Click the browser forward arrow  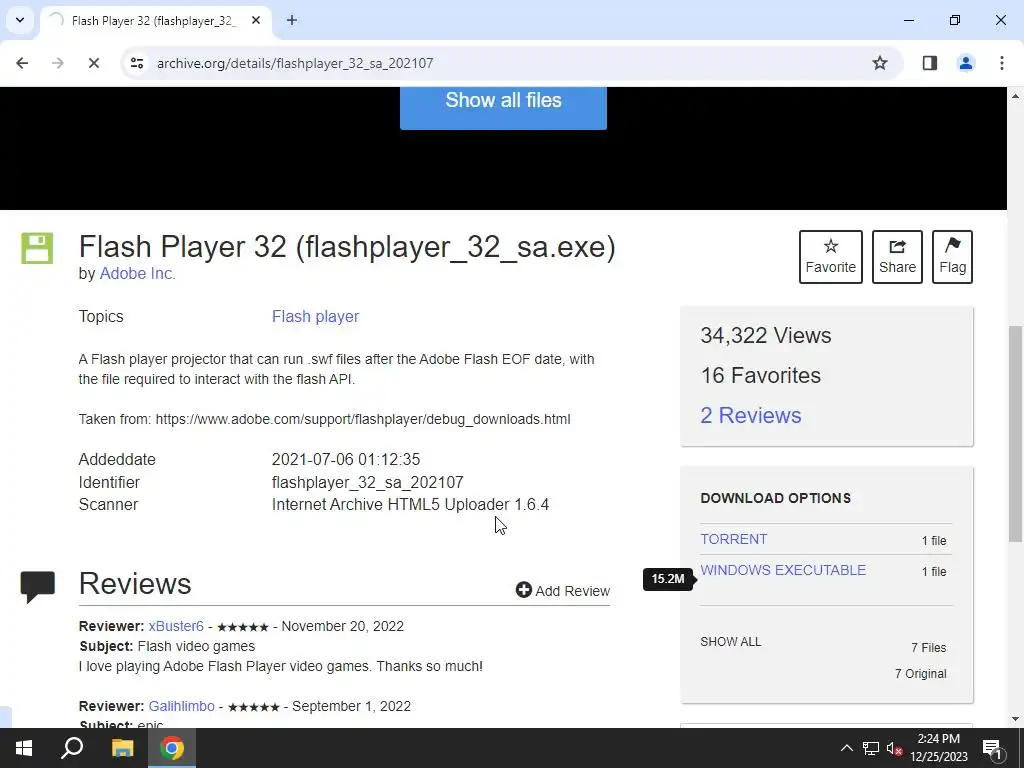point(57,63)
